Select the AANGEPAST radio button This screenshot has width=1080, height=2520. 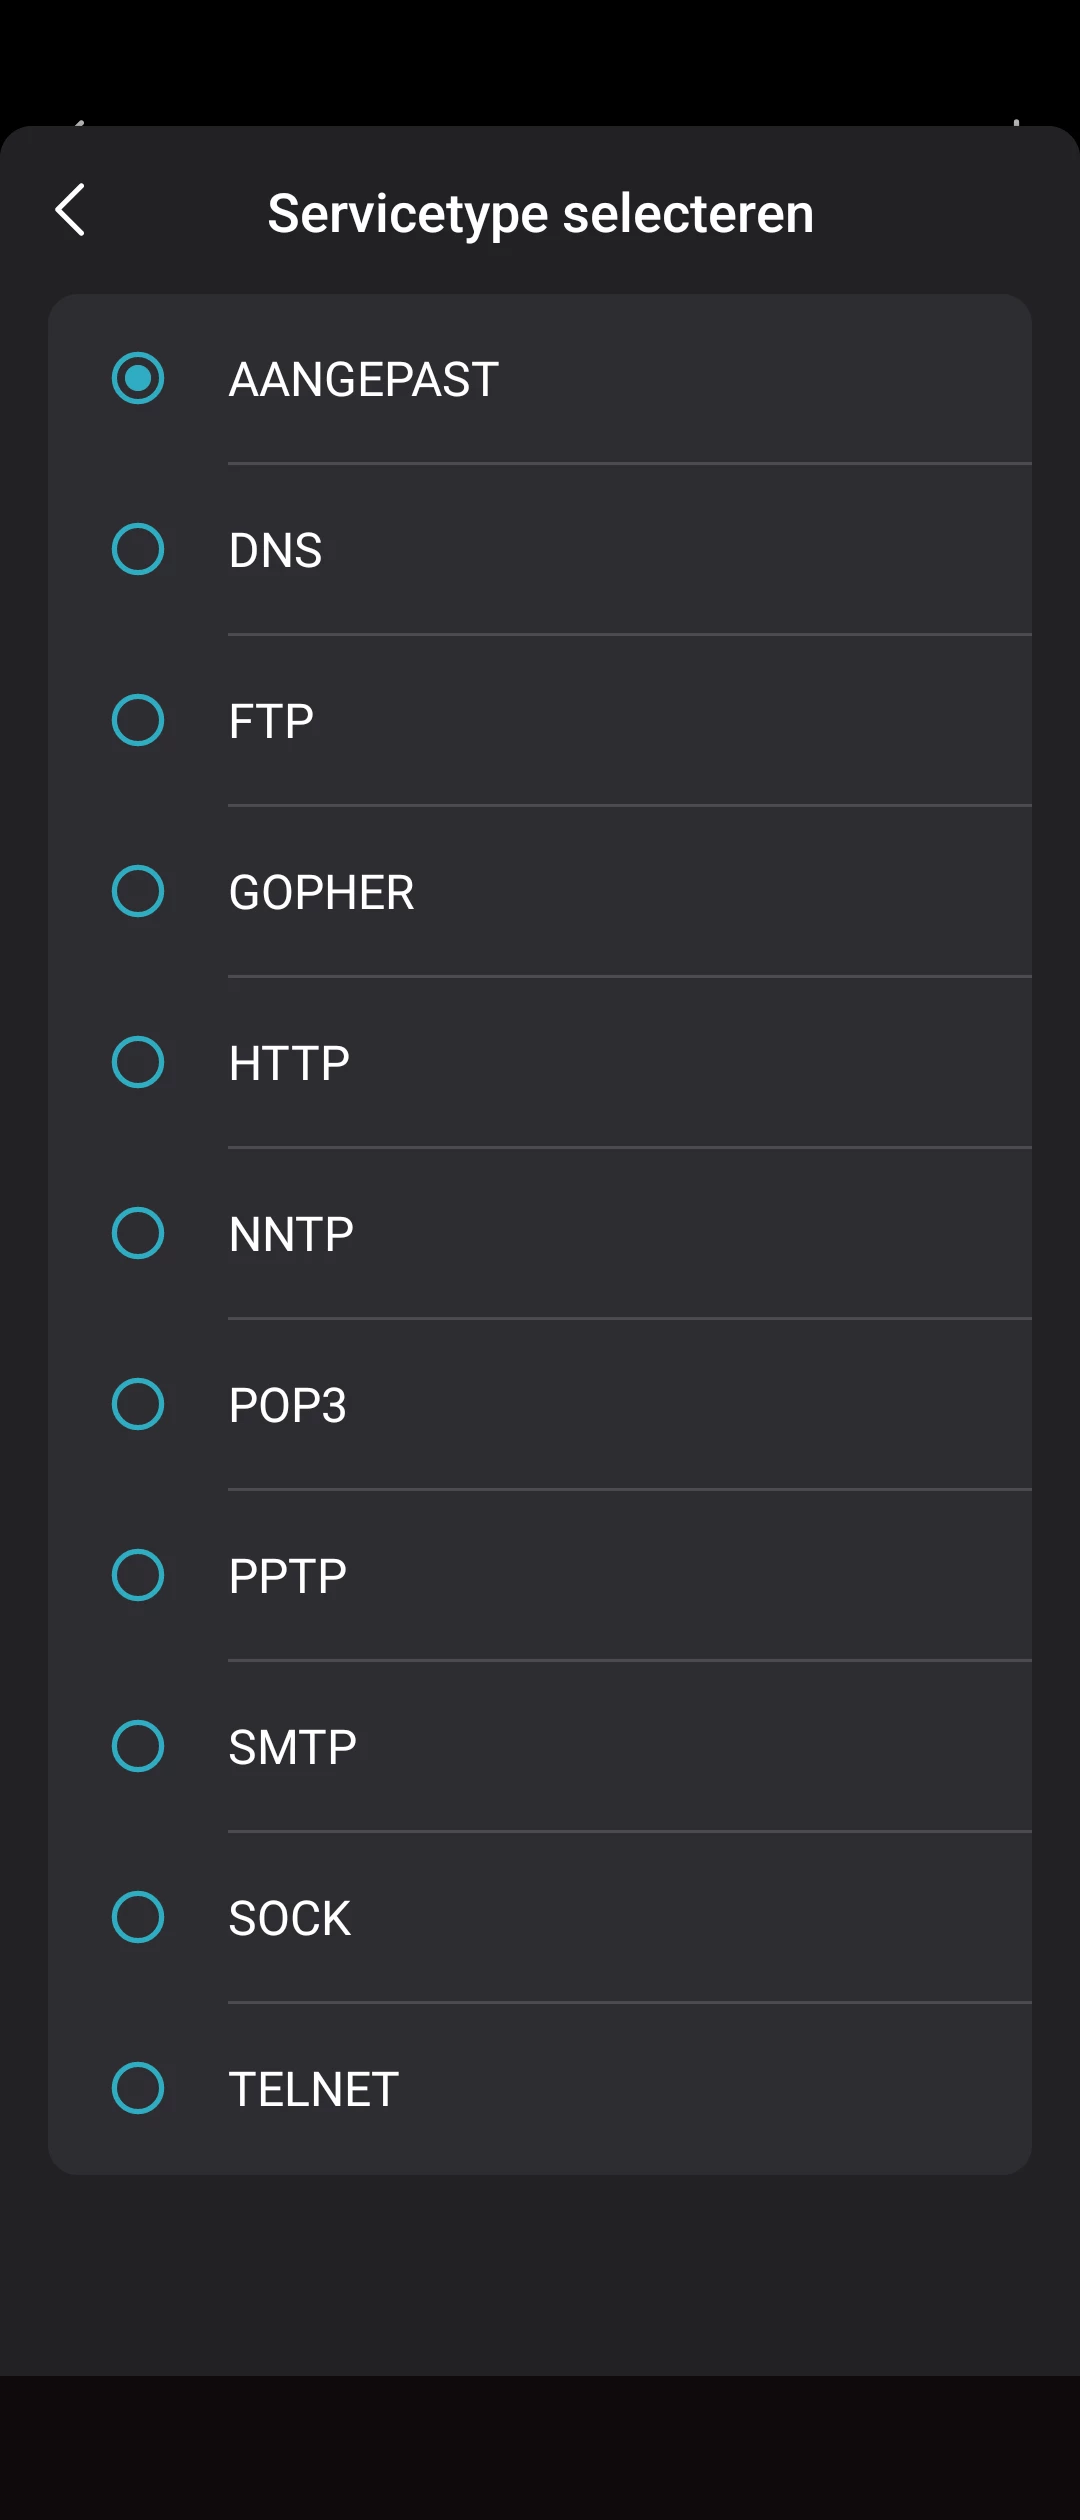point(138,378)
